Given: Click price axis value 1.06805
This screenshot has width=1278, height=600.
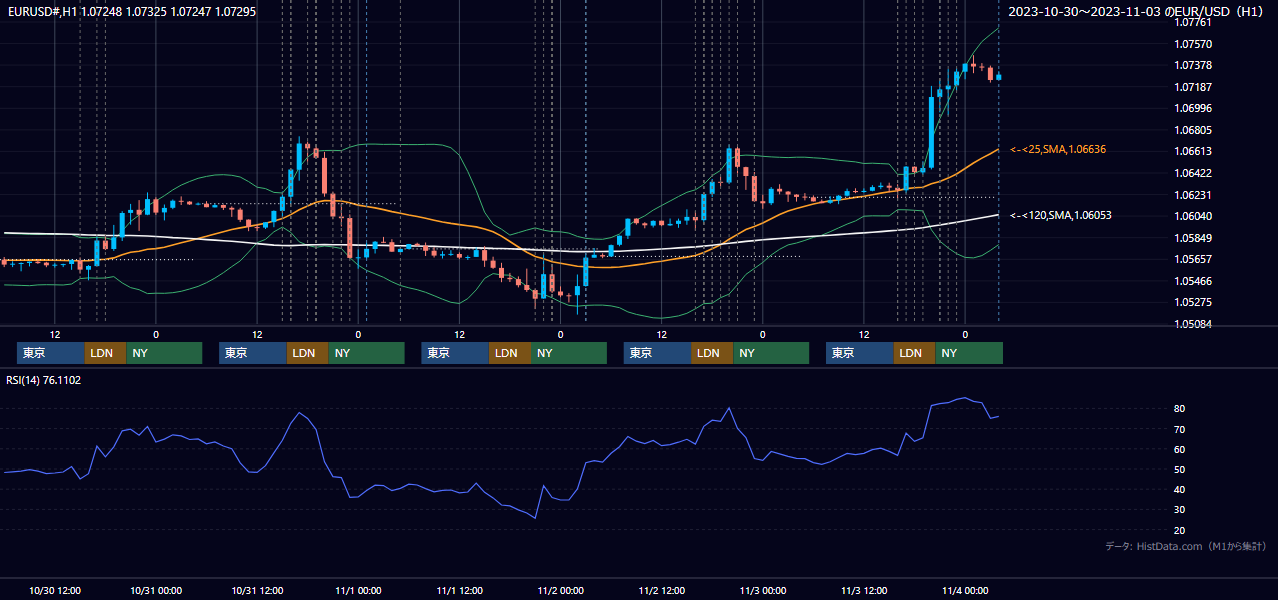Looking at the screenshot, I should pyautogui.click(x=1192, y=130).
